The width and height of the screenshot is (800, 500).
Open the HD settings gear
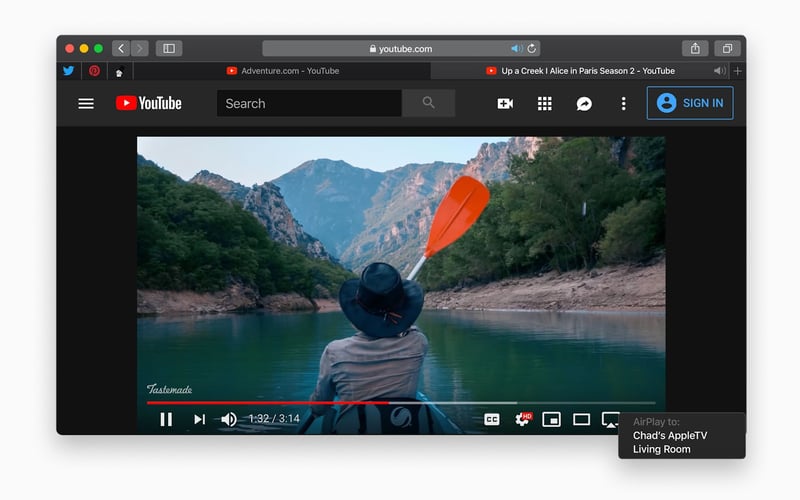click(522, 419)
